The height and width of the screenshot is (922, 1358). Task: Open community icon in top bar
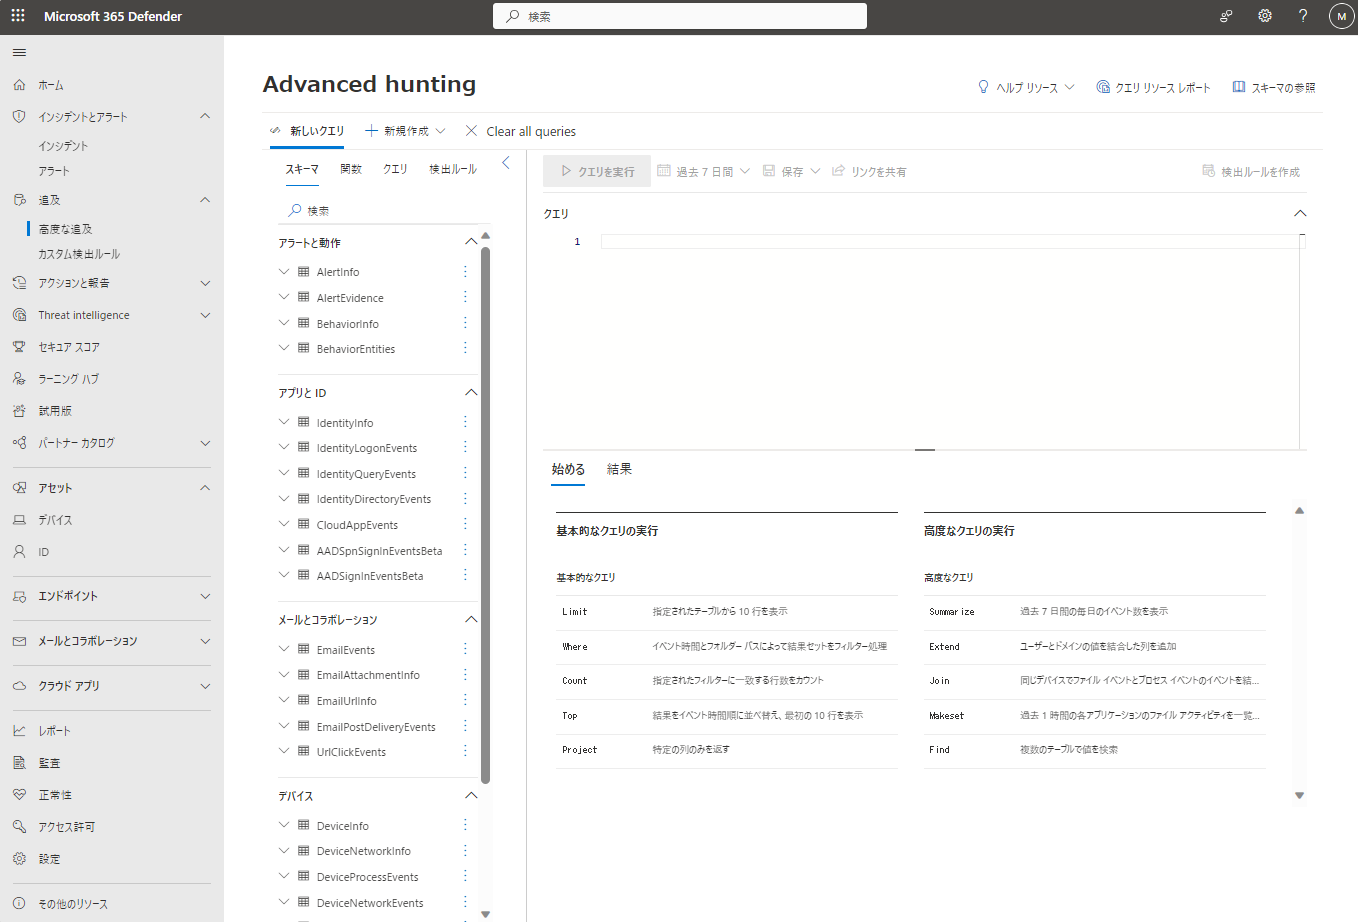1226,16
